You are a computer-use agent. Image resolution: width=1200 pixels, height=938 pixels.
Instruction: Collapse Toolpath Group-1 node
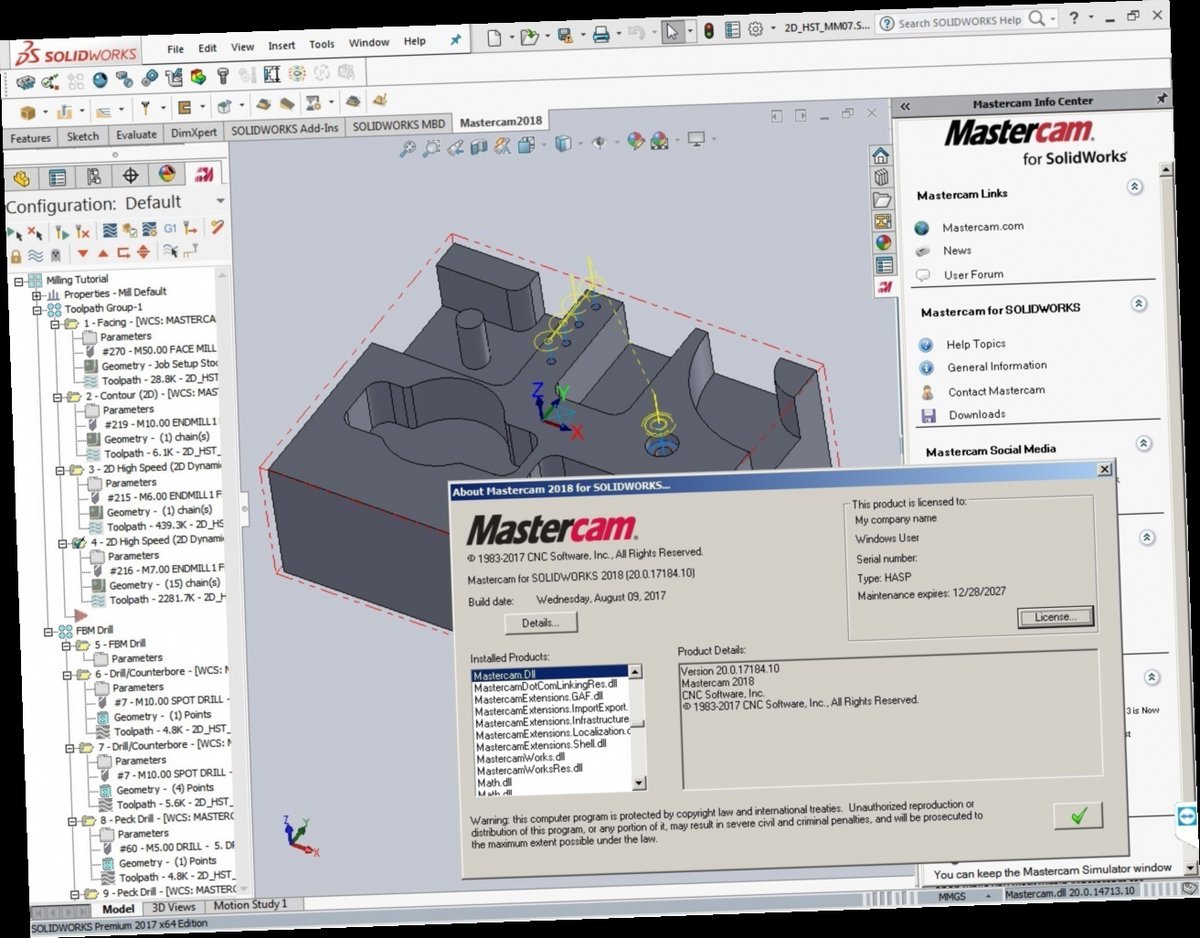(x=37, y=311)
